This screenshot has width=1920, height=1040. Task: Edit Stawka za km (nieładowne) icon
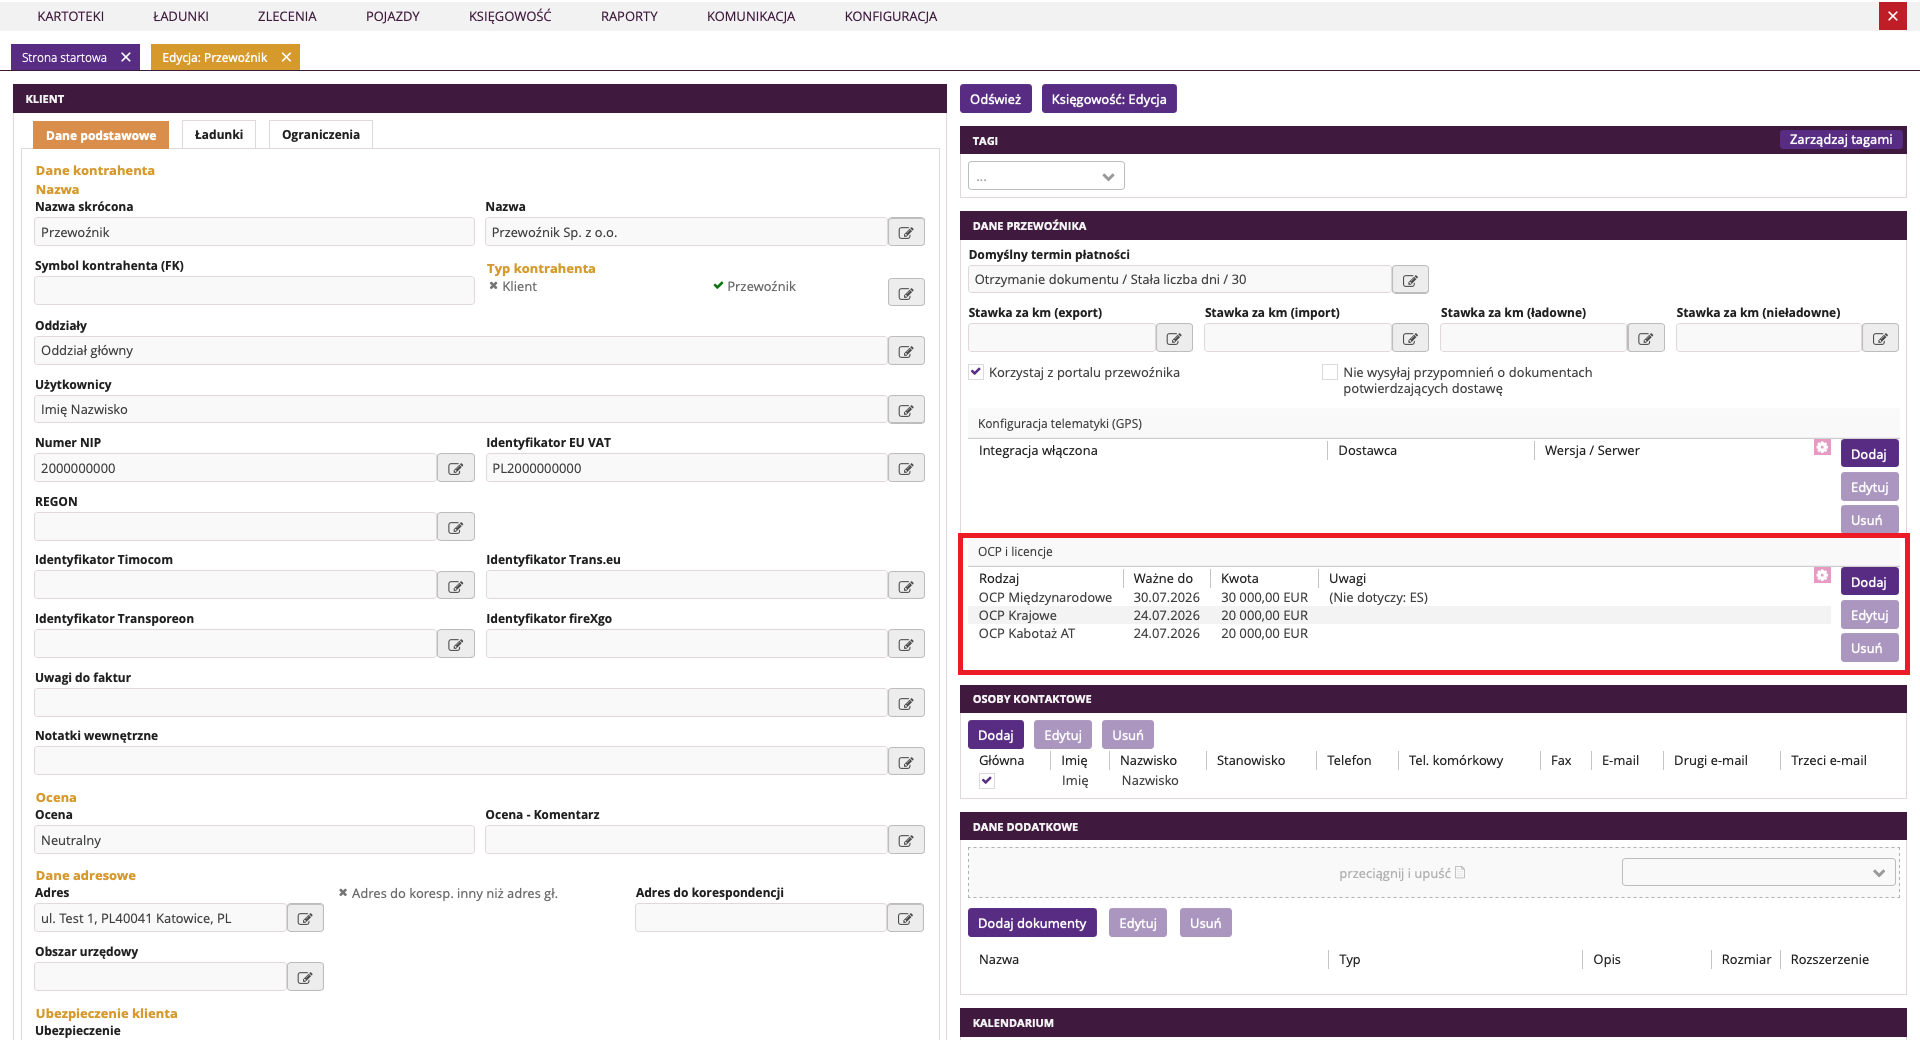(1880, 338)
